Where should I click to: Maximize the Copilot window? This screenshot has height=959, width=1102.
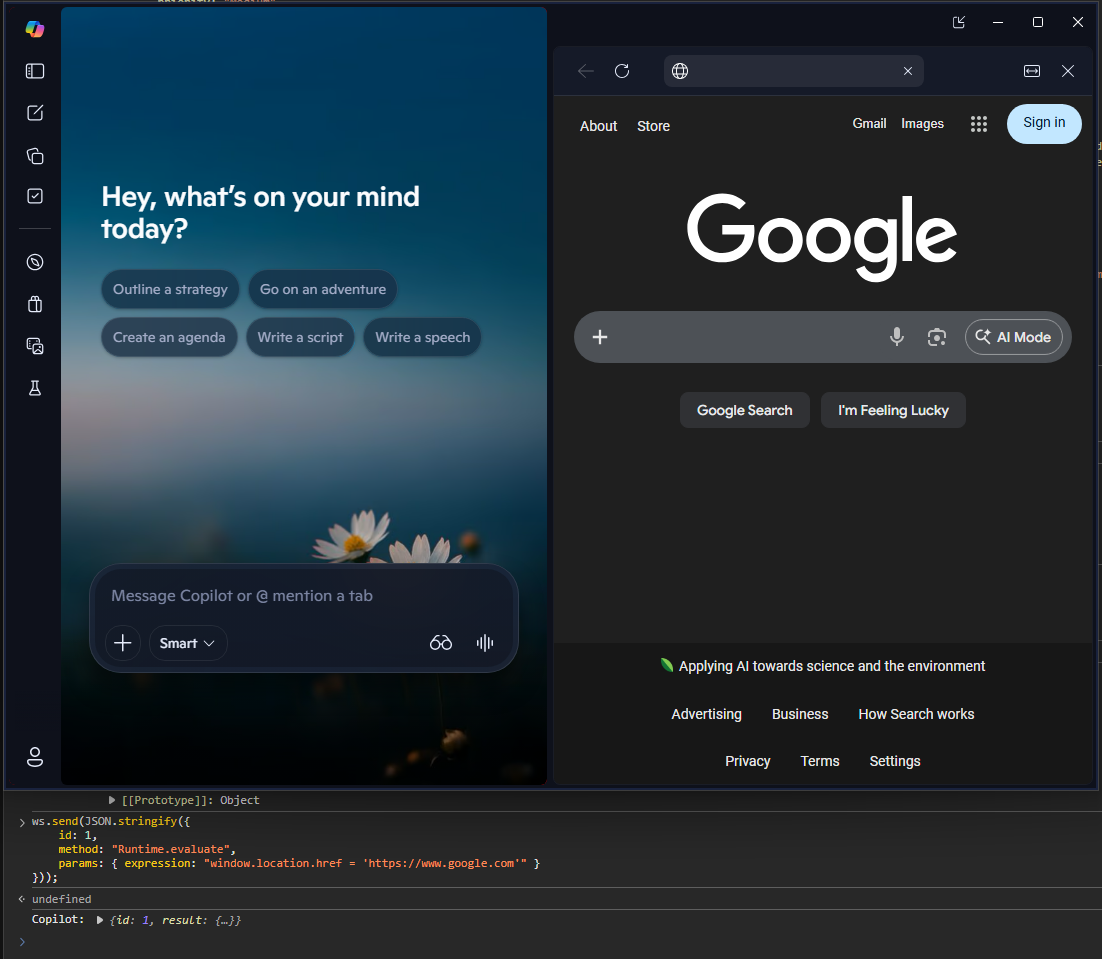tap(1037, 22)
